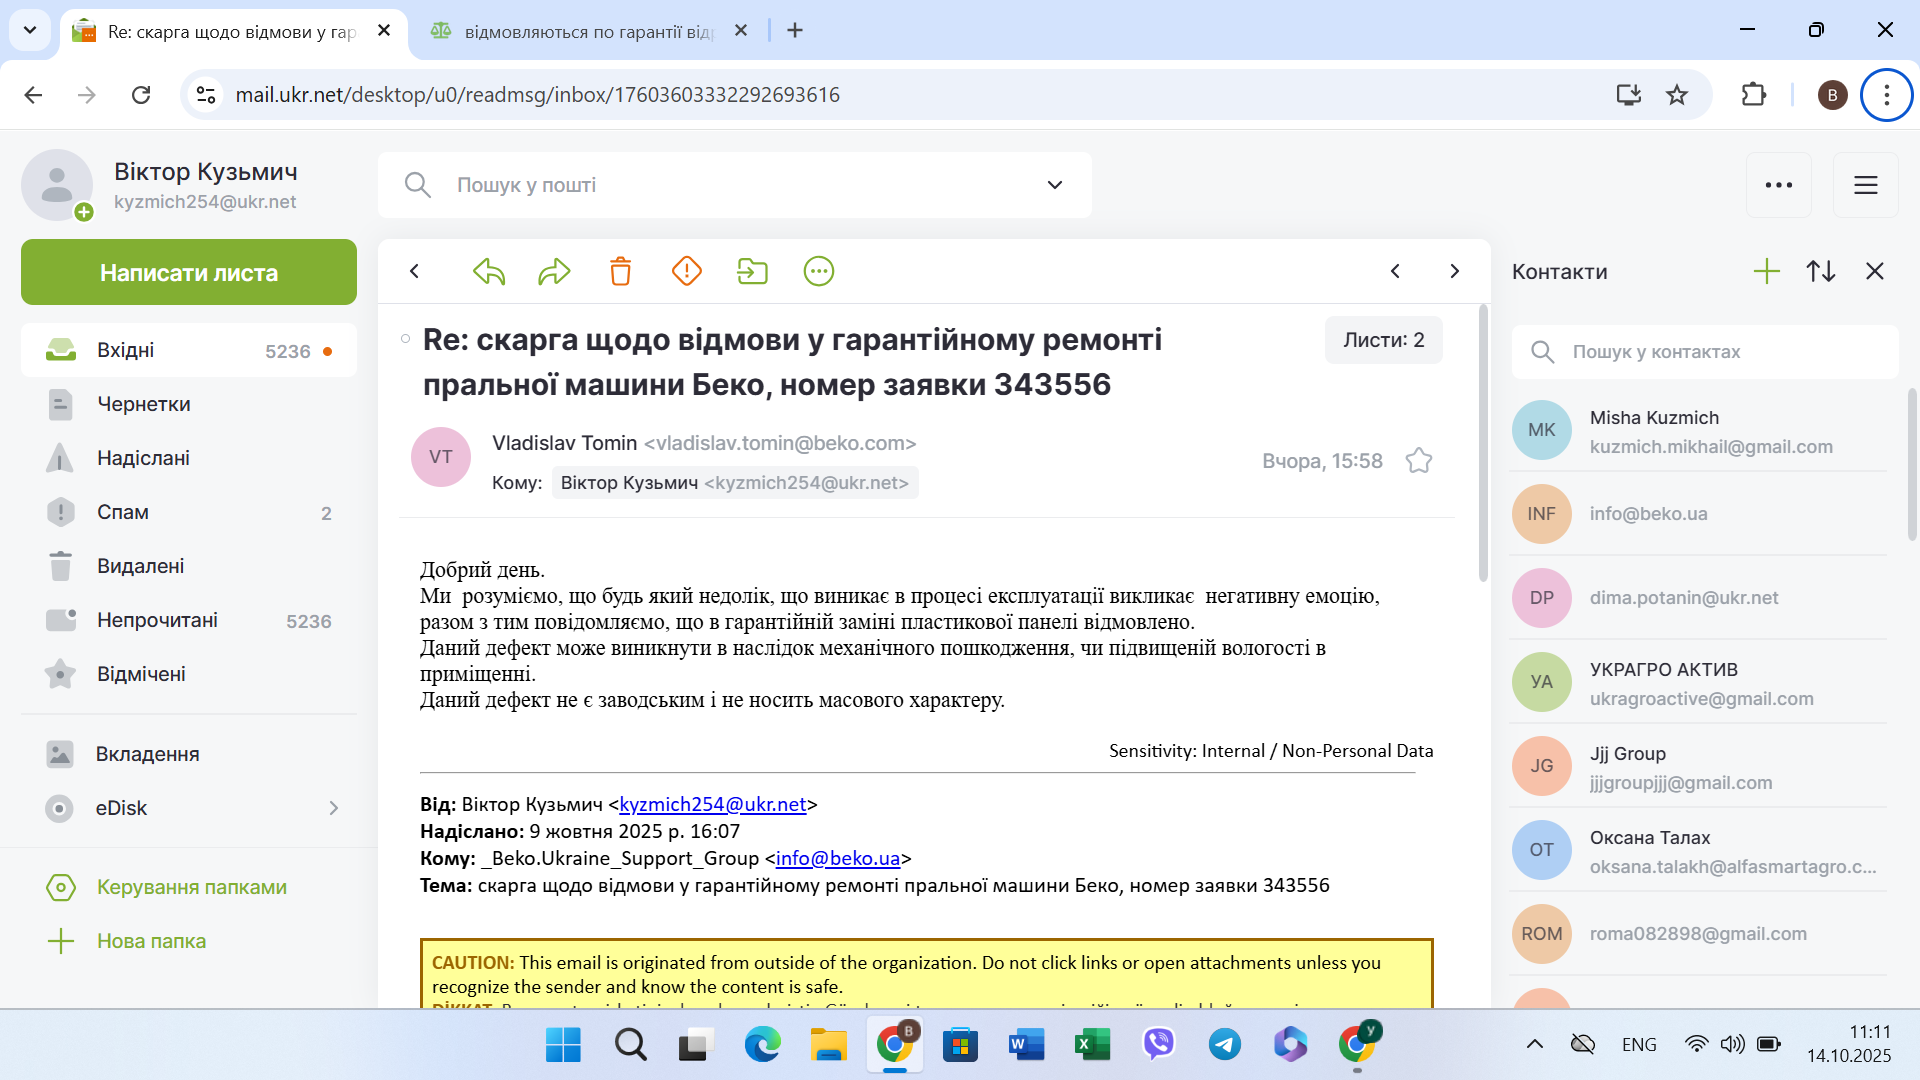
Task: Open Спам folder
Action: (123, 512)
